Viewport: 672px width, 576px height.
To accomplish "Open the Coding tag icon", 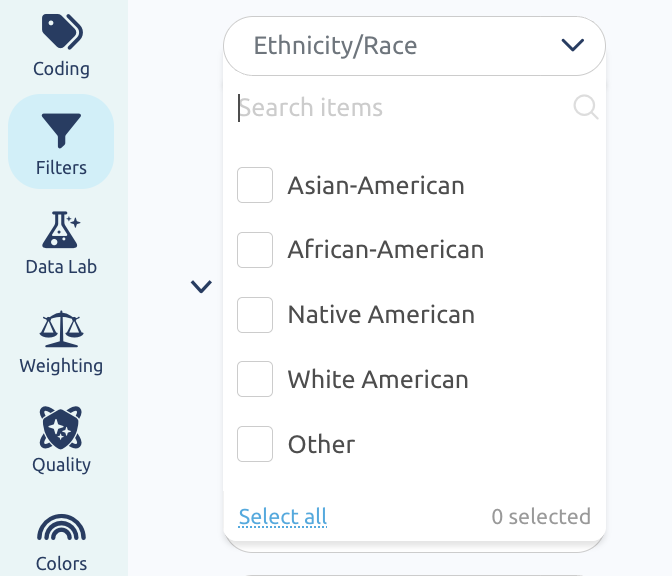I will [x=62, y=31].
